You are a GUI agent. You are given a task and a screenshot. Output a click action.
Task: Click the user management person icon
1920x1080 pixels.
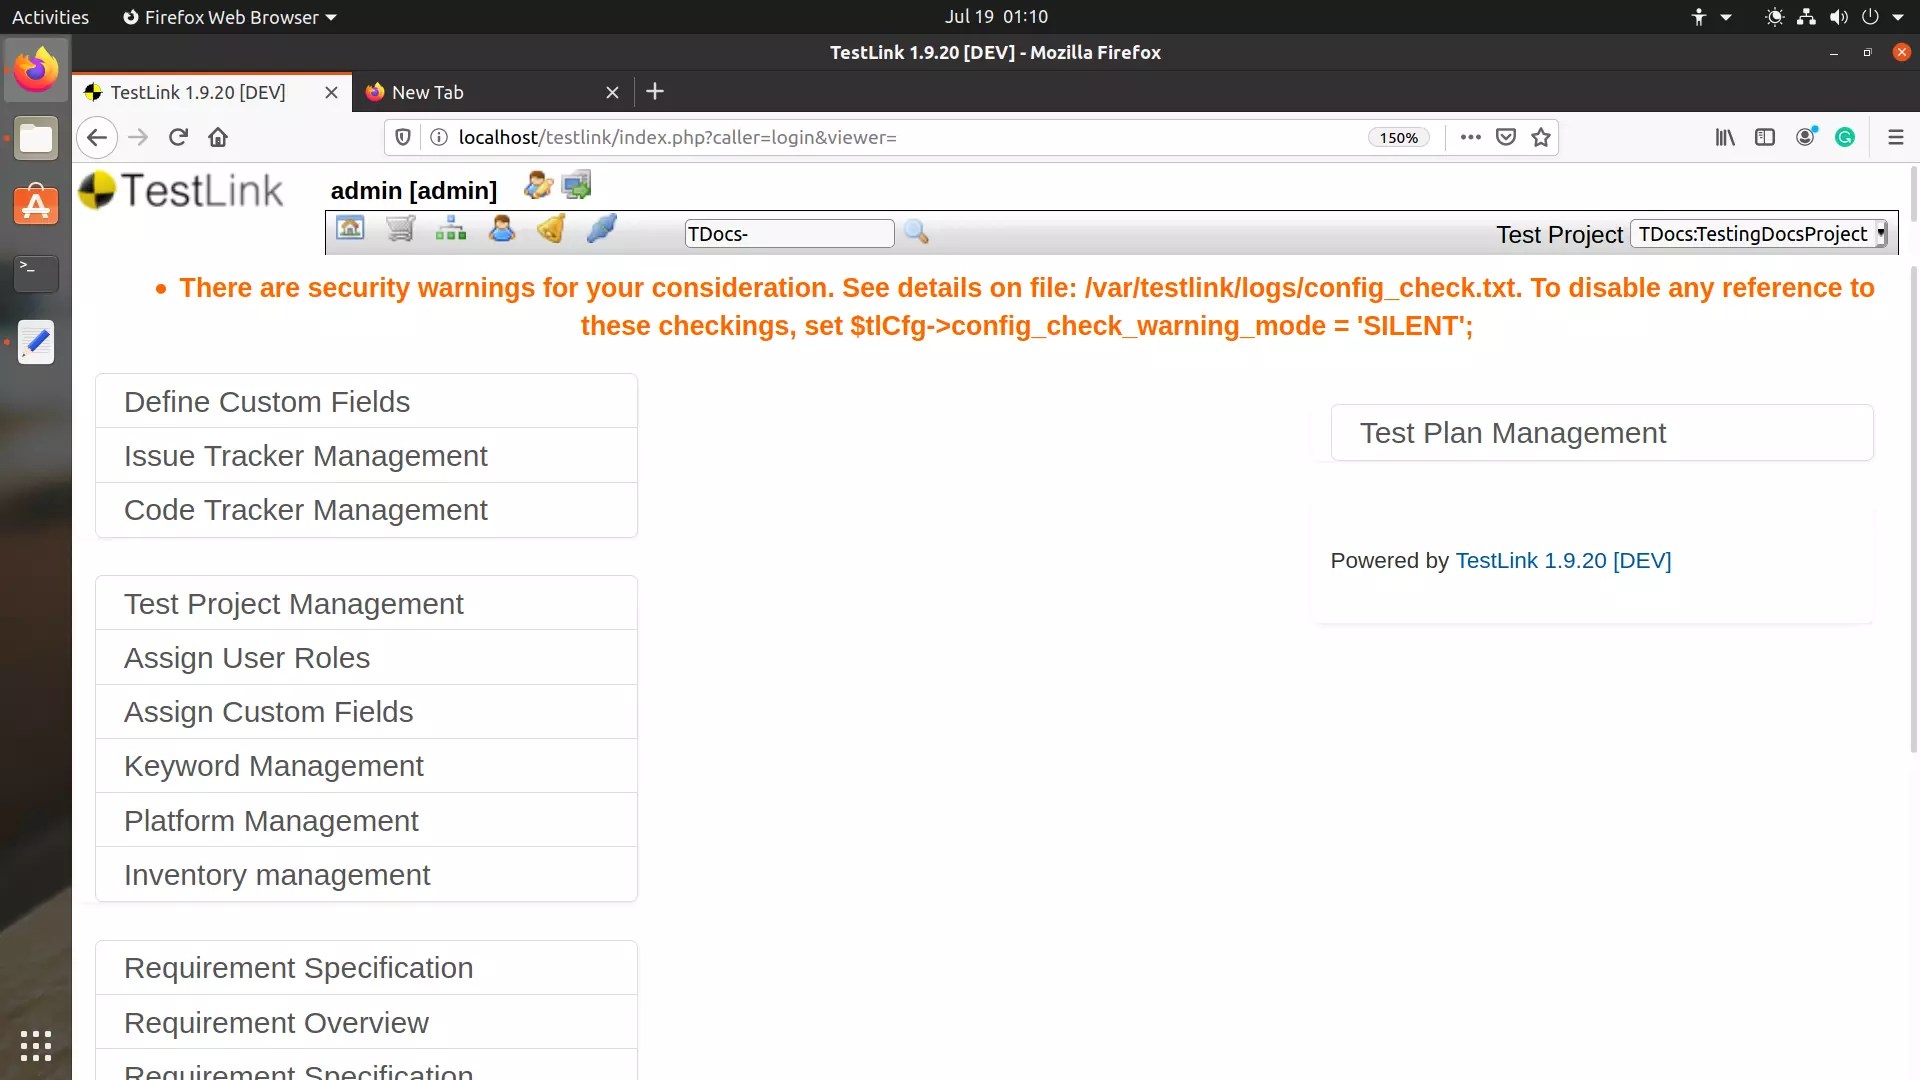point(500,228)
